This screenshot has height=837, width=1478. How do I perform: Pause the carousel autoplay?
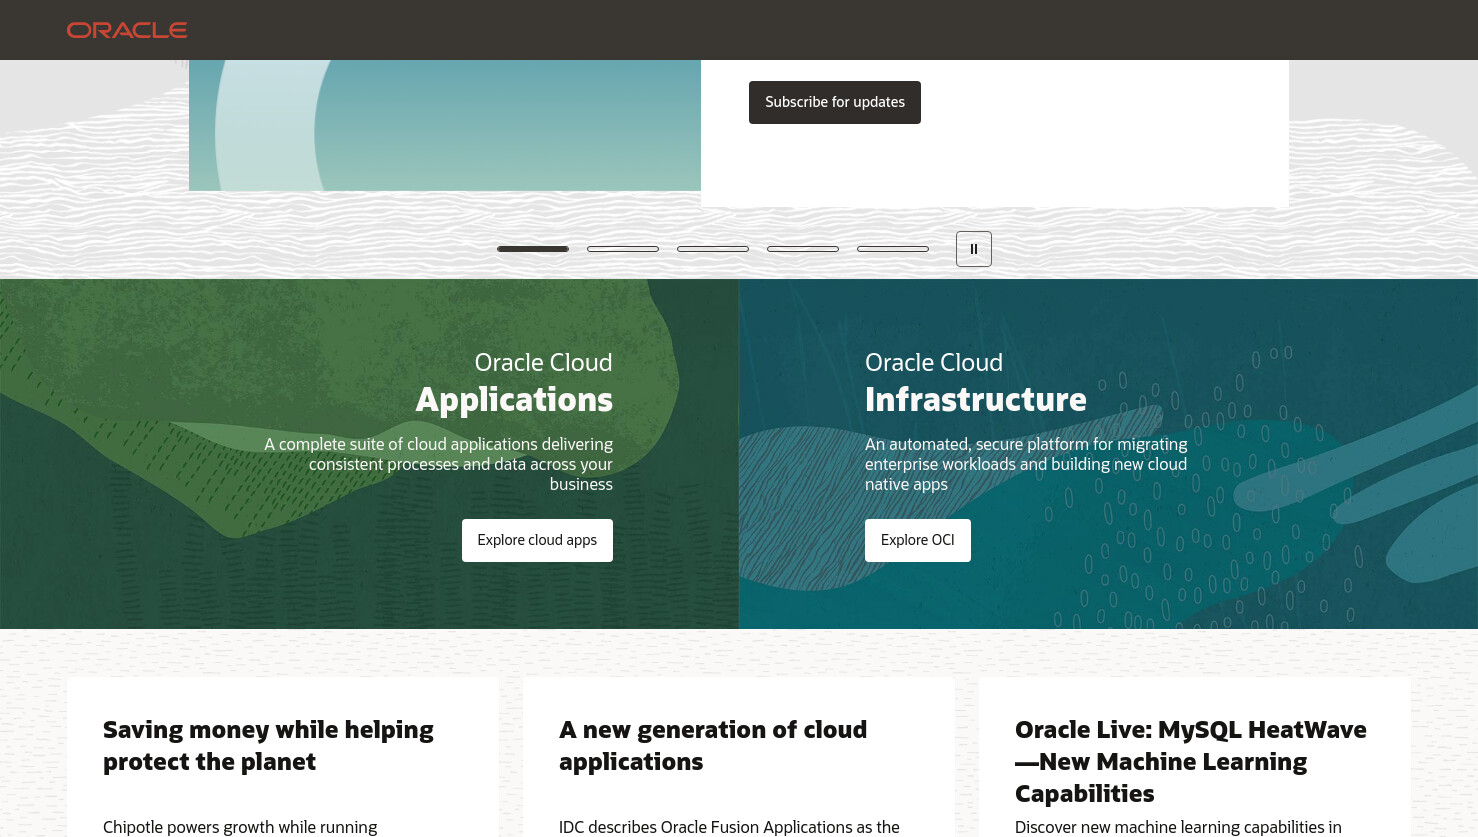(x=974, y=249)
